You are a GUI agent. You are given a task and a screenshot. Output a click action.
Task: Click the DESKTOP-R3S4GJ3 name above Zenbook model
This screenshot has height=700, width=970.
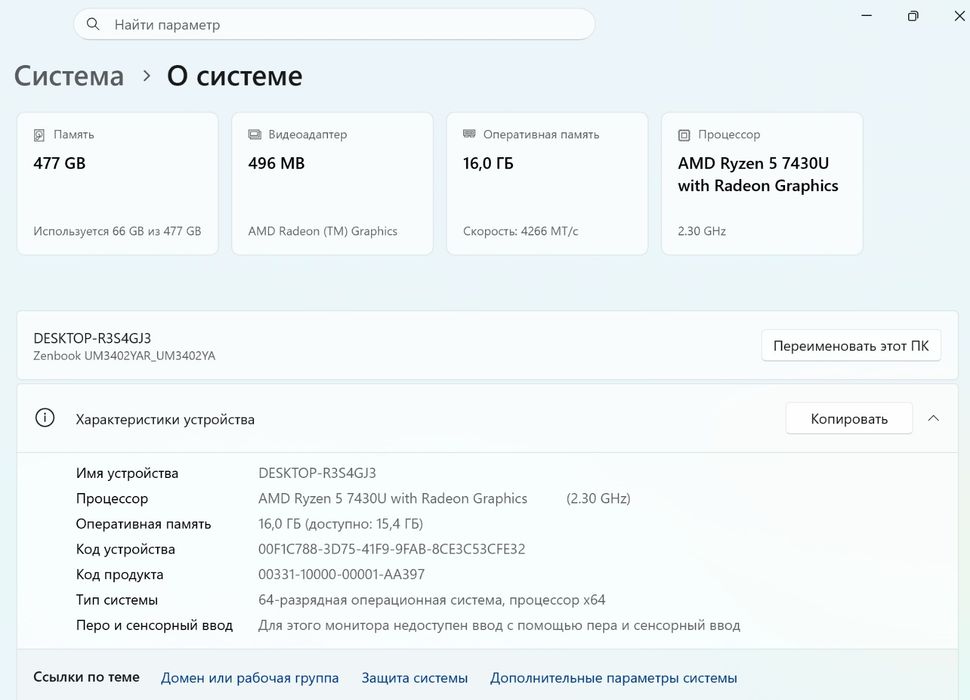92,338
